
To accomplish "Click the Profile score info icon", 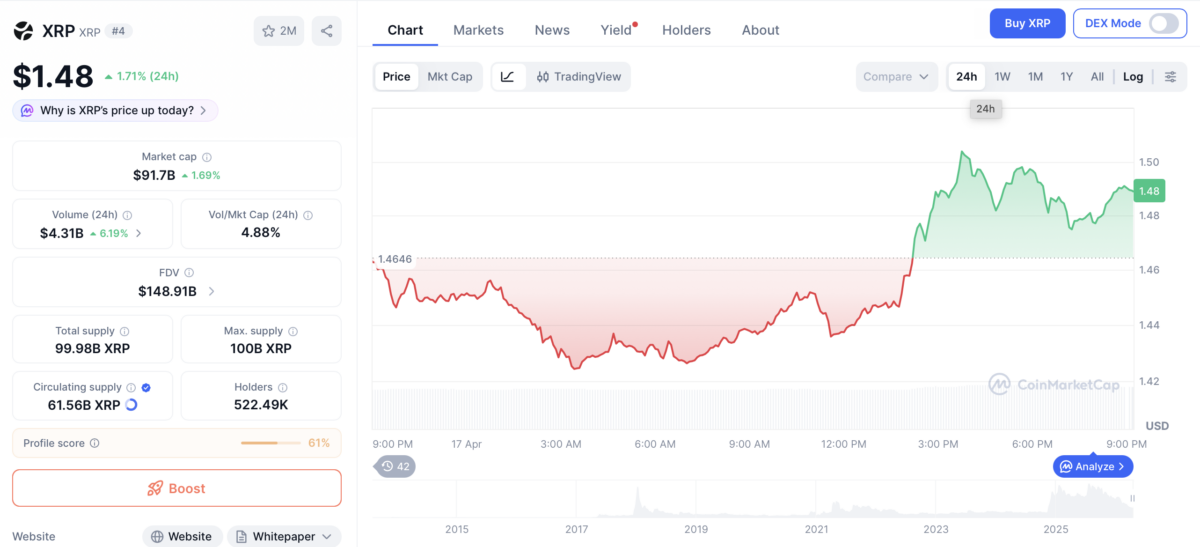I will pos(94,443).
